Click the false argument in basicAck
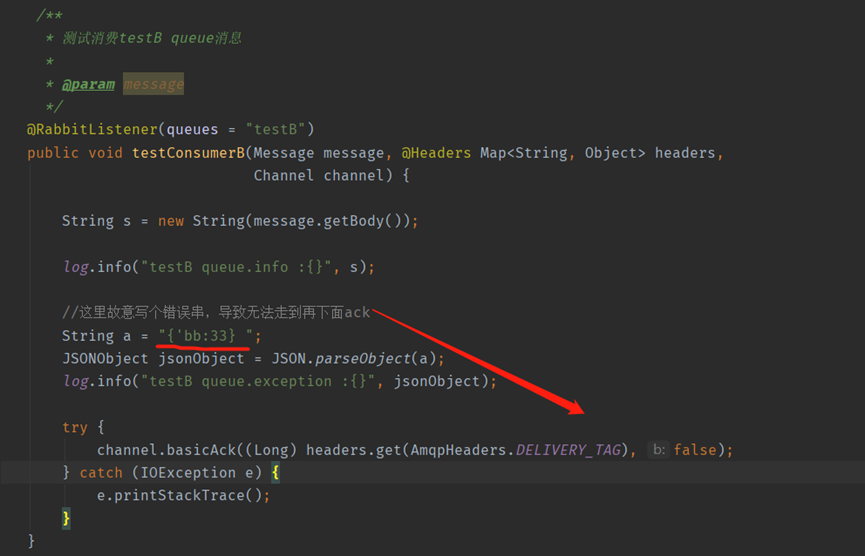 point(695,450)
